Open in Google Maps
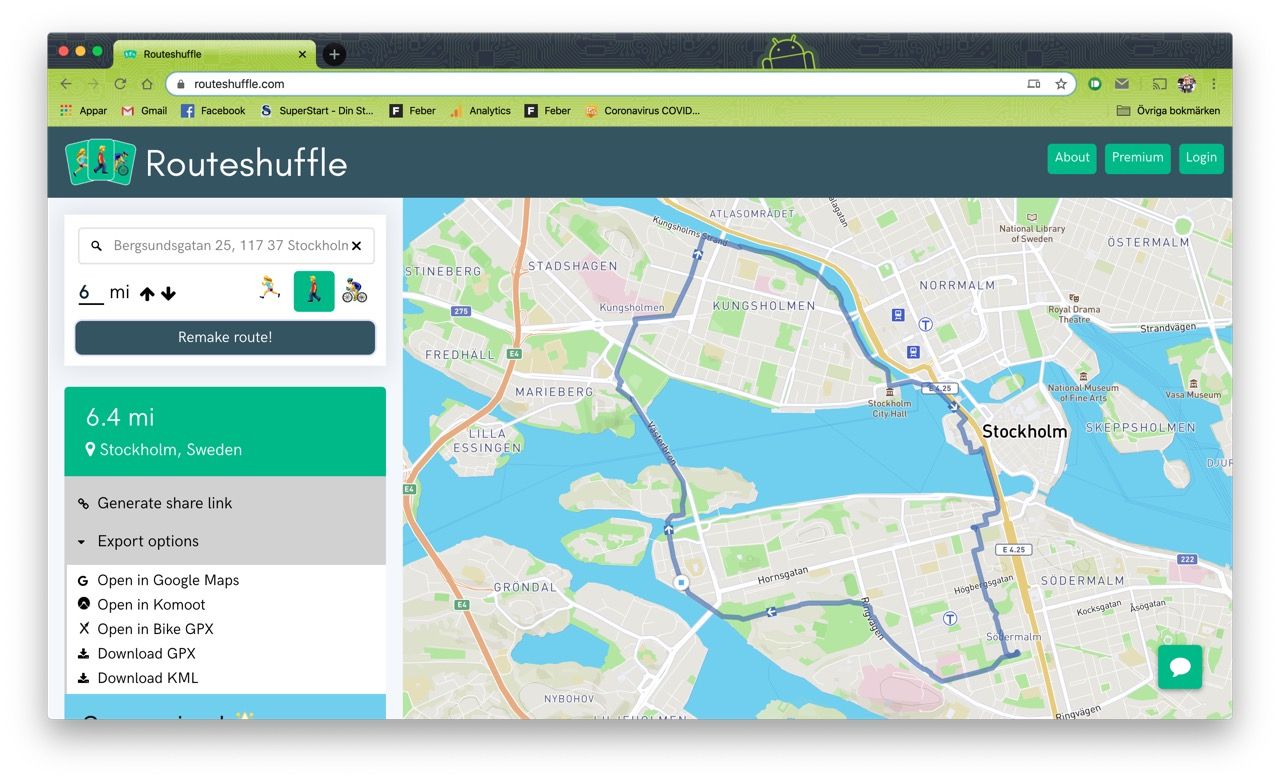 [168, 580]
